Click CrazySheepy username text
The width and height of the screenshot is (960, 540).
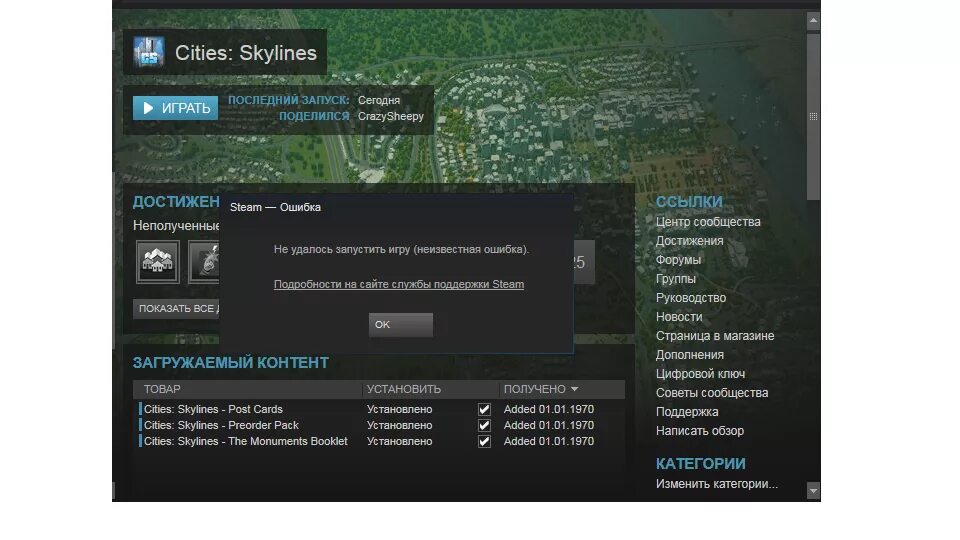[x=391, y=116]
